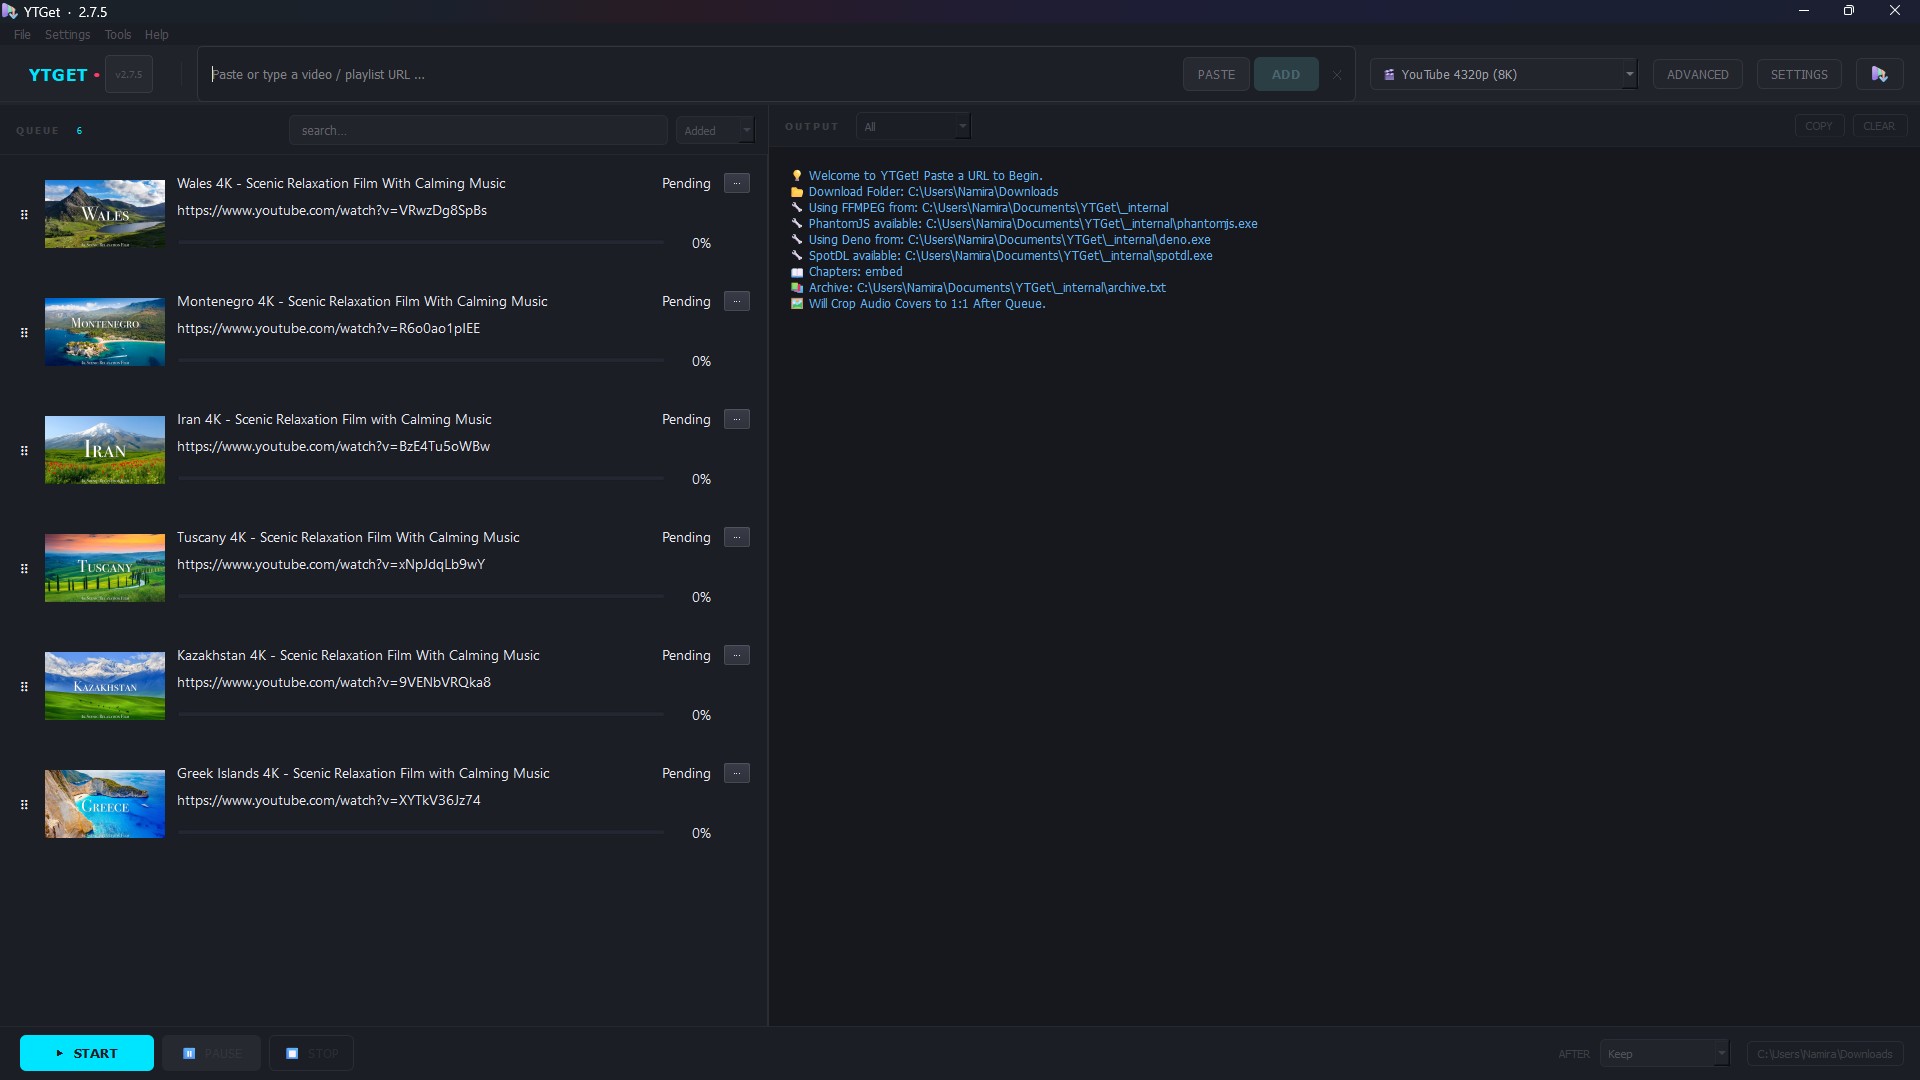This screenshot has width=1920, height=1080.
Task: Open the Help menu
Action: pyautogui.click(x=156, y=34)
